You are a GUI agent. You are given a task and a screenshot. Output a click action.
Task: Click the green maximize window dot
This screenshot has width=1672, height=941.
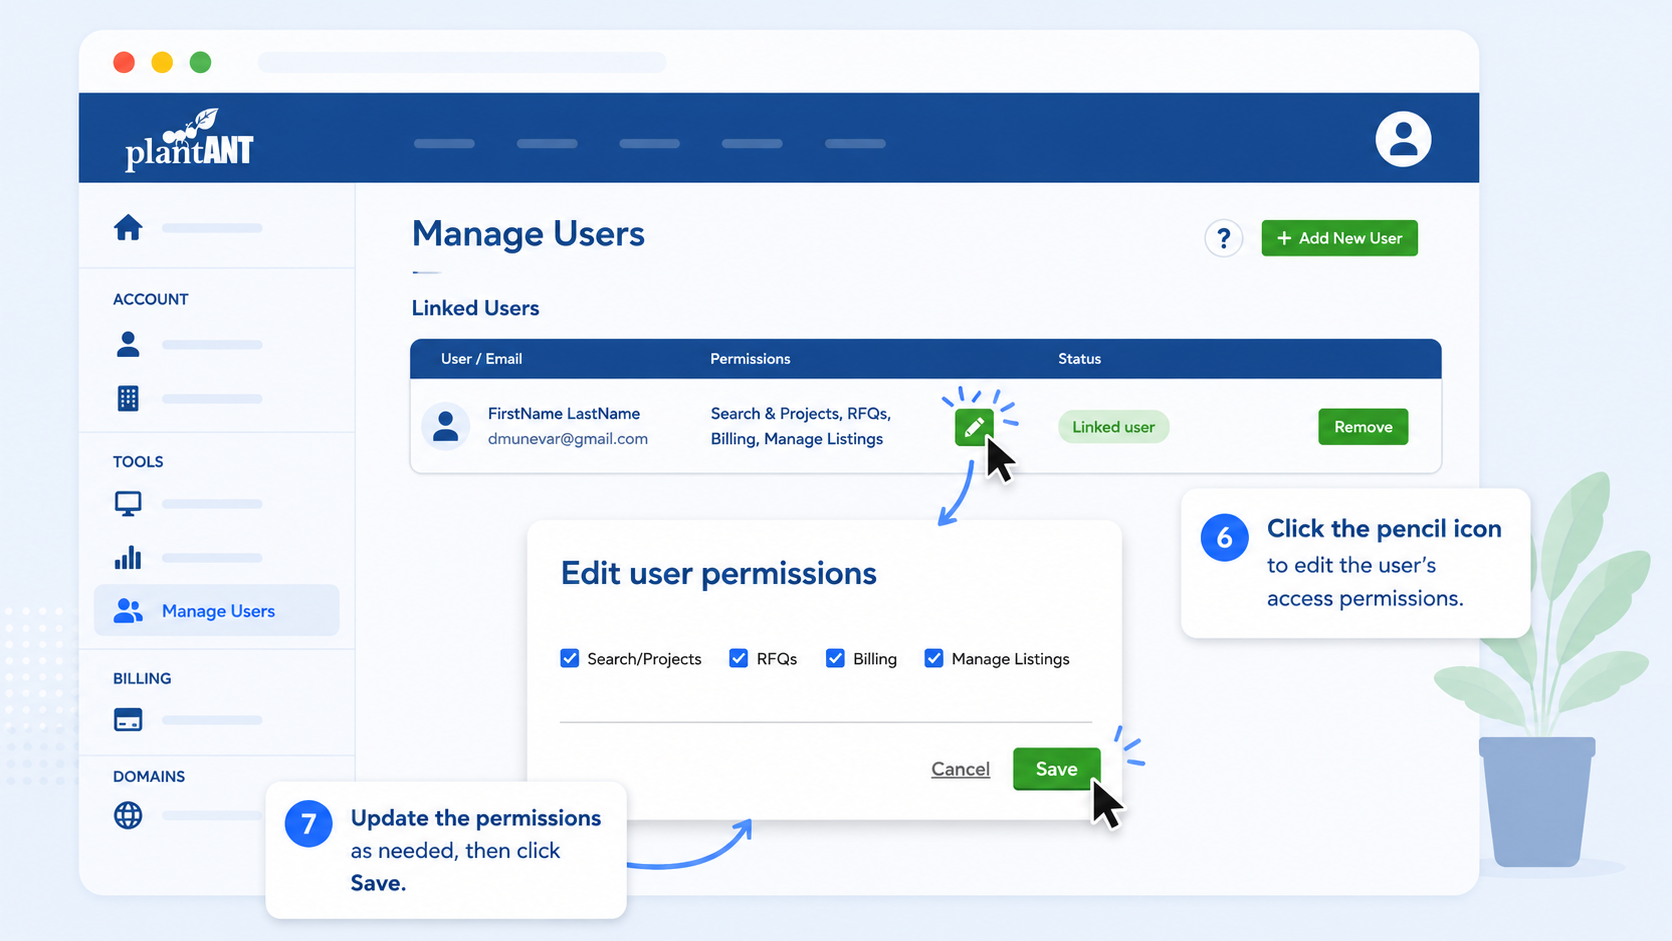pos(200,62)
